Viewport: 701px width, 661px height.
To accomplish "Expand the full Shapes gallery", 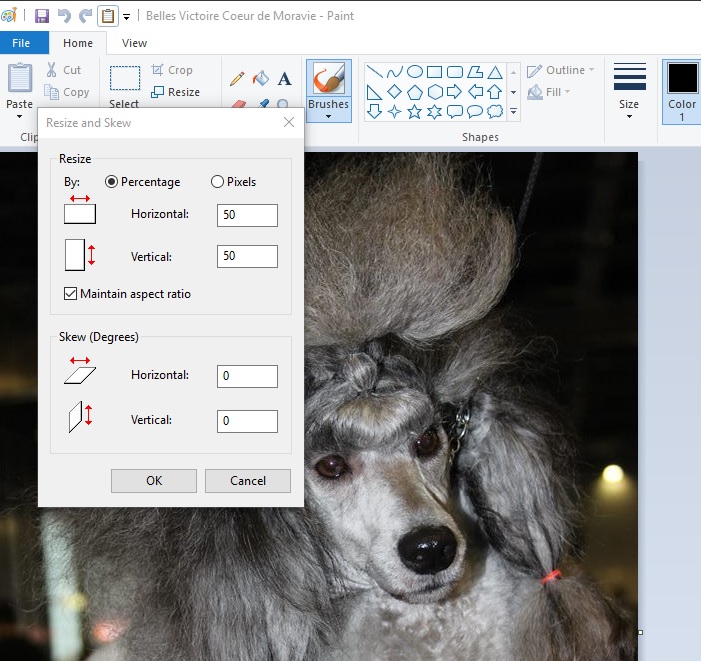I will pos(514,111).
